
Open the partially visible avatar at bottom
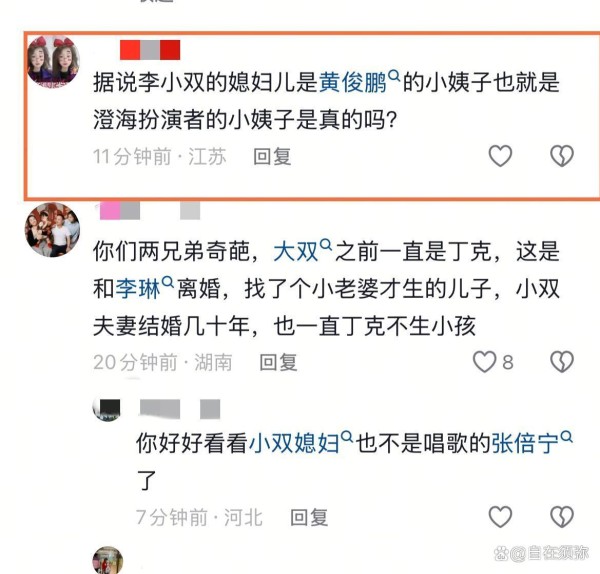coord(108,560)
